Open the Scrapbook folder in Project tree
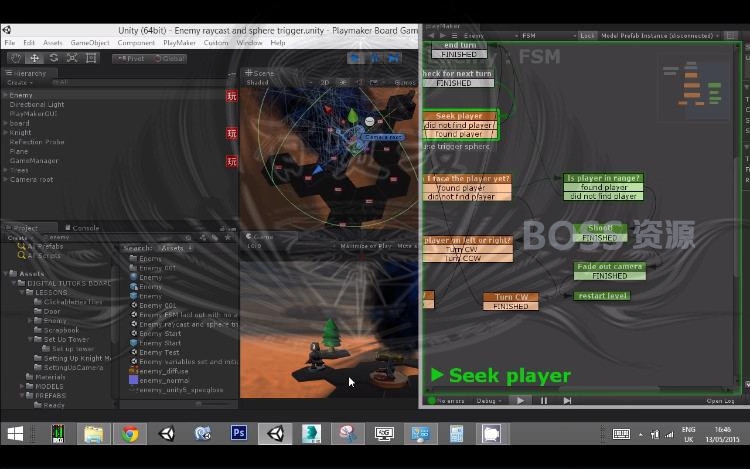This screenshot has height=469, width=750. tap(56, 330)
